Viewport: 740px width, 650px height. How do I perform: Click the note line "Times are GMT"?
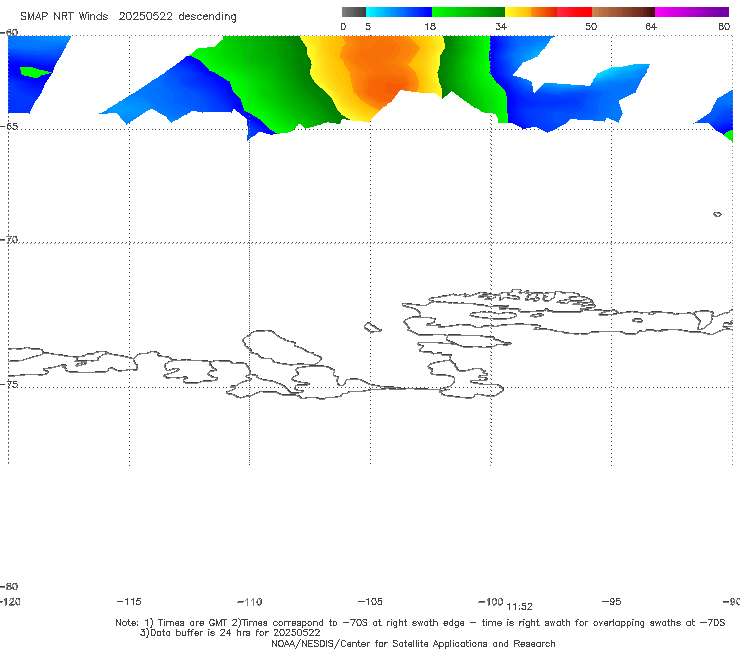[x=193, y=623]
